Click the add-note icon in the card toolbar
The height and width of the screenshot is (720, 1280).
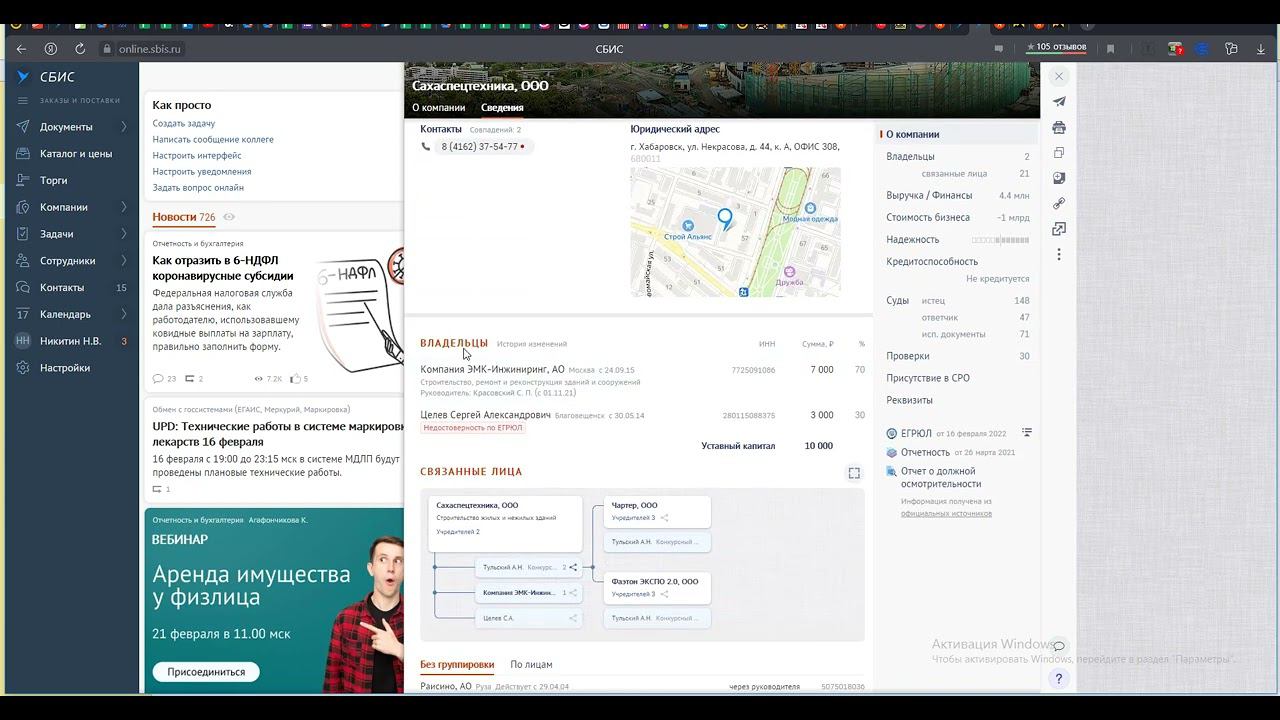pos(1059,178)
